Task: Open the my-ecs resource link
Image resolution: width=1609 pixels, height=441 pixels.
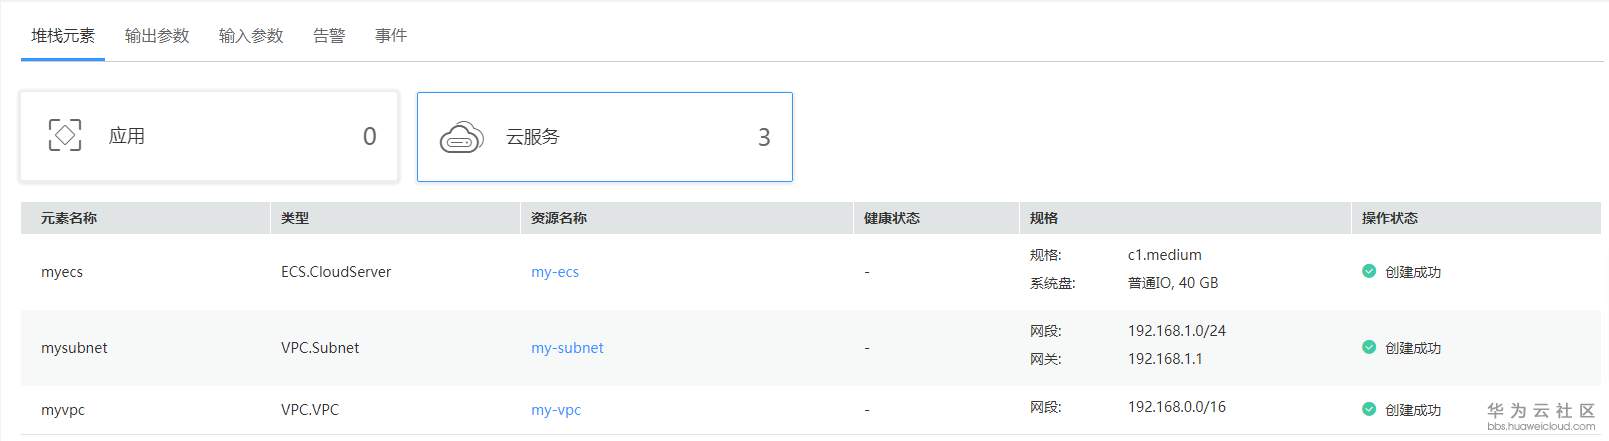Action: point(555,272)
